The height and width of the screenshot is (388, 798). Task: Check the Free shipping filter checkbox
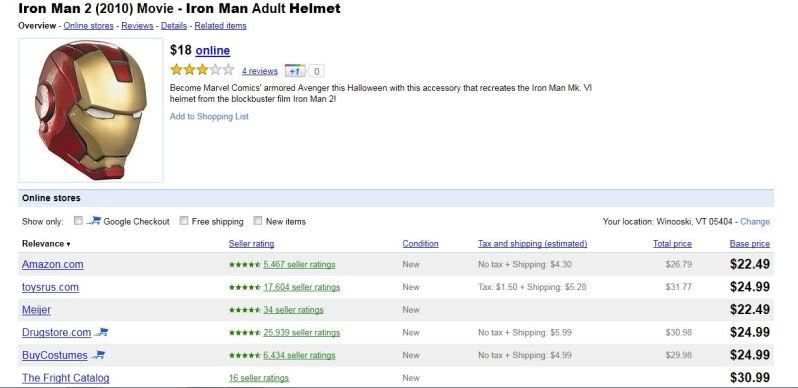pos(184,221)
